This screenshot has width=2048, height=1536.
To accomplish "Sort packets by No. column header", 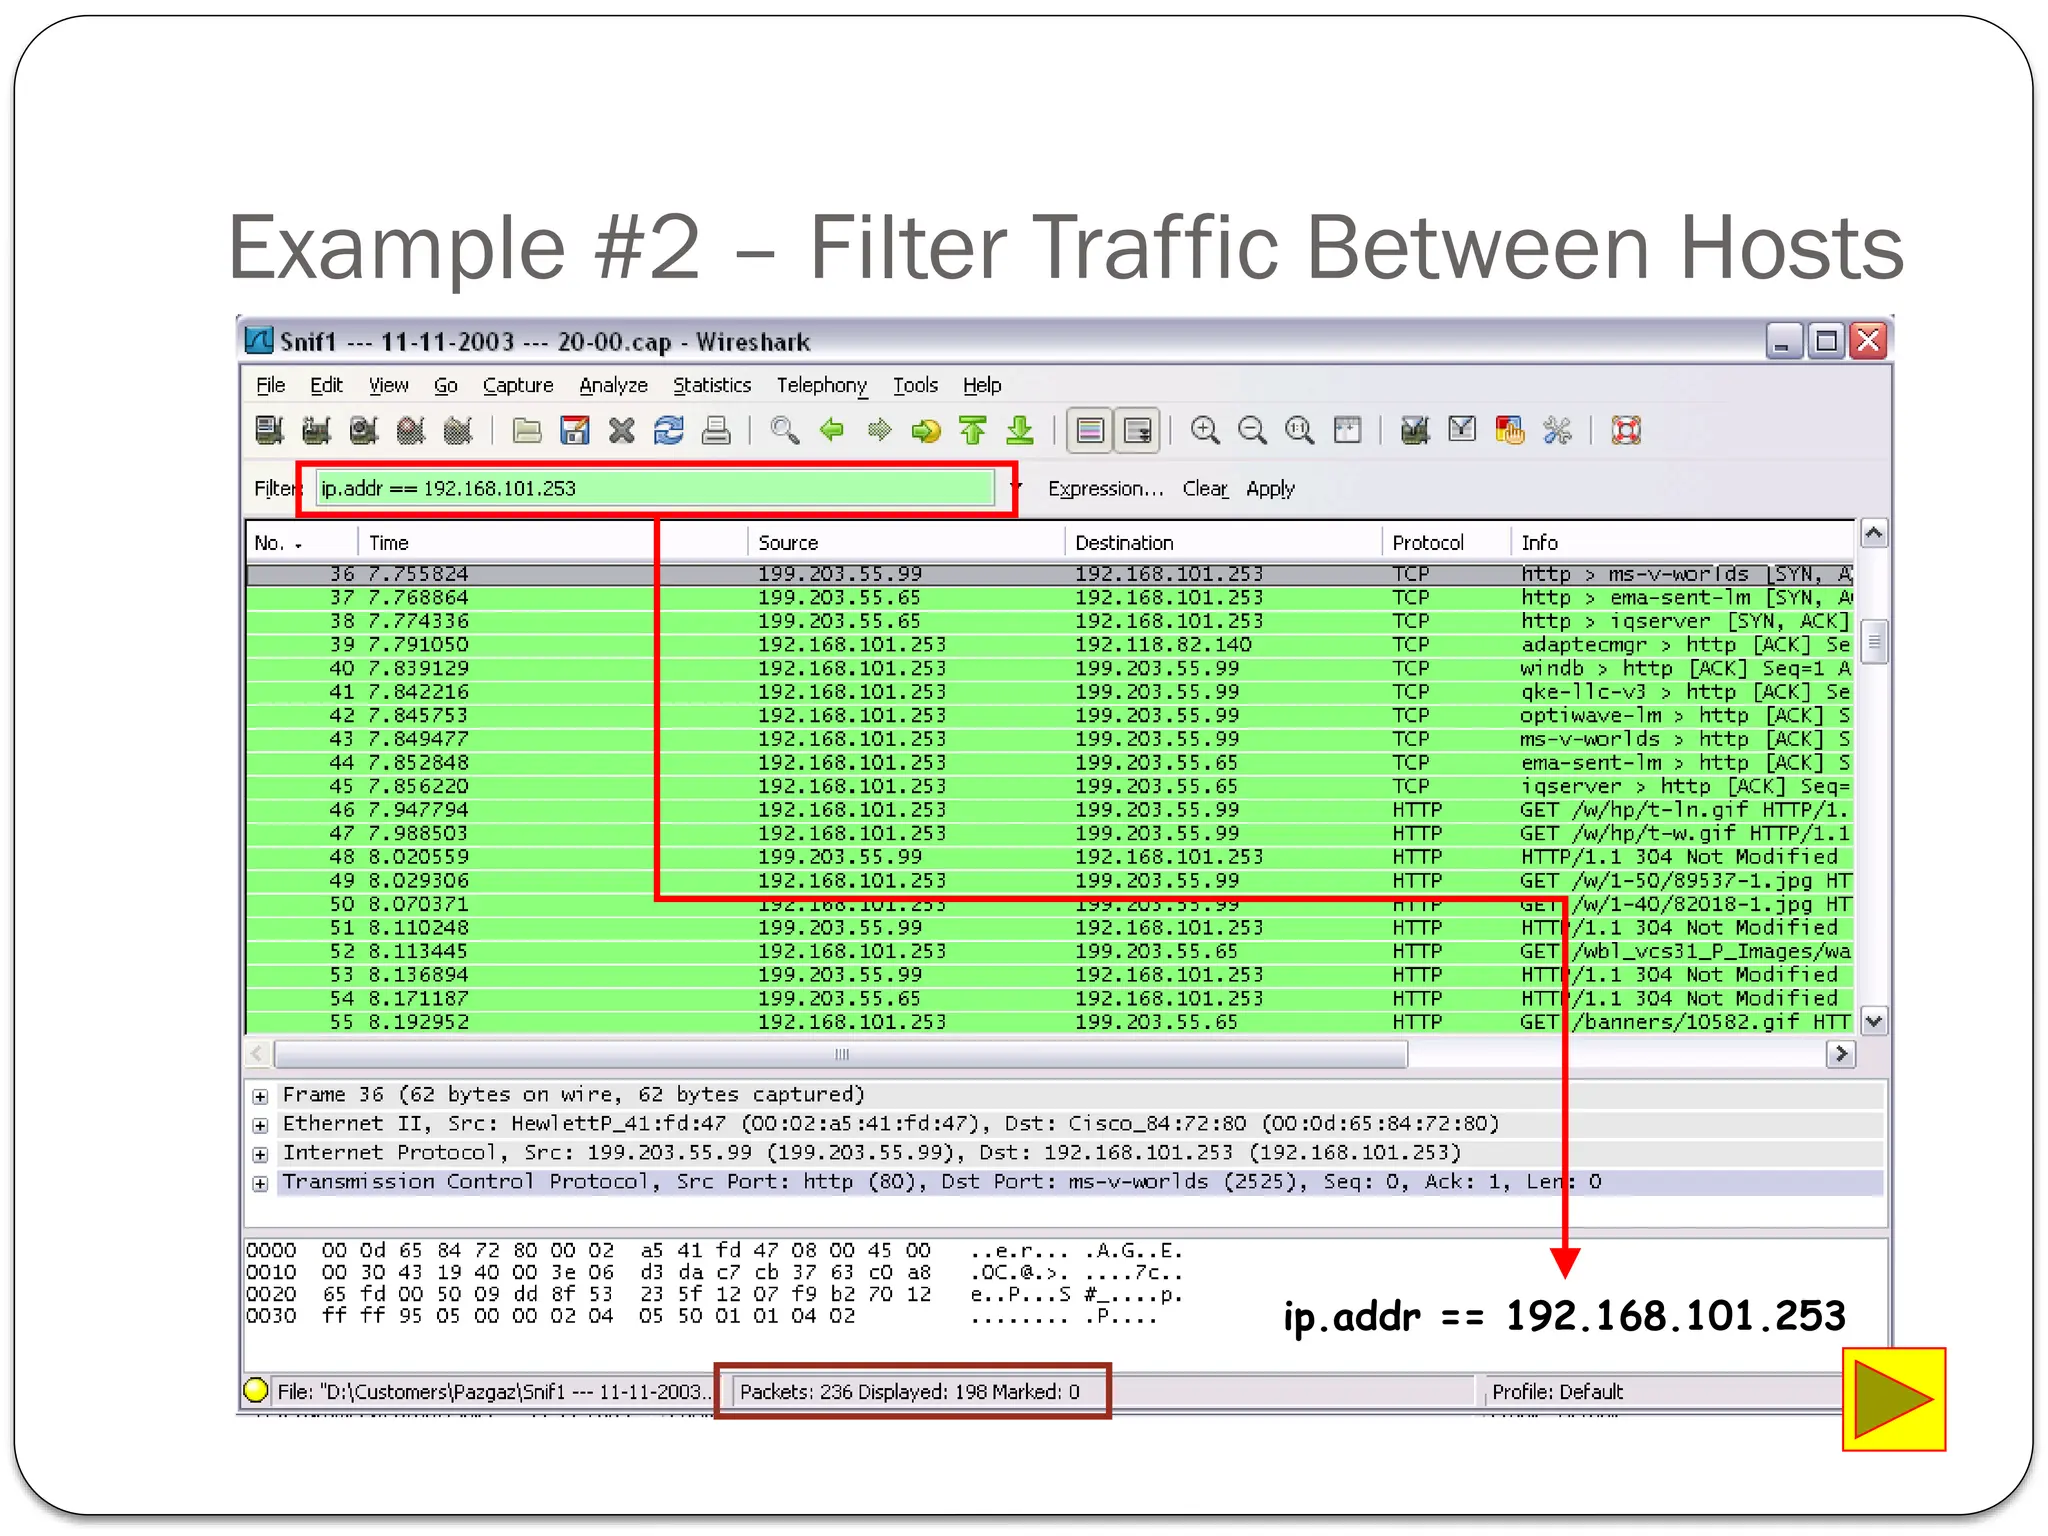I will [302, 543].
